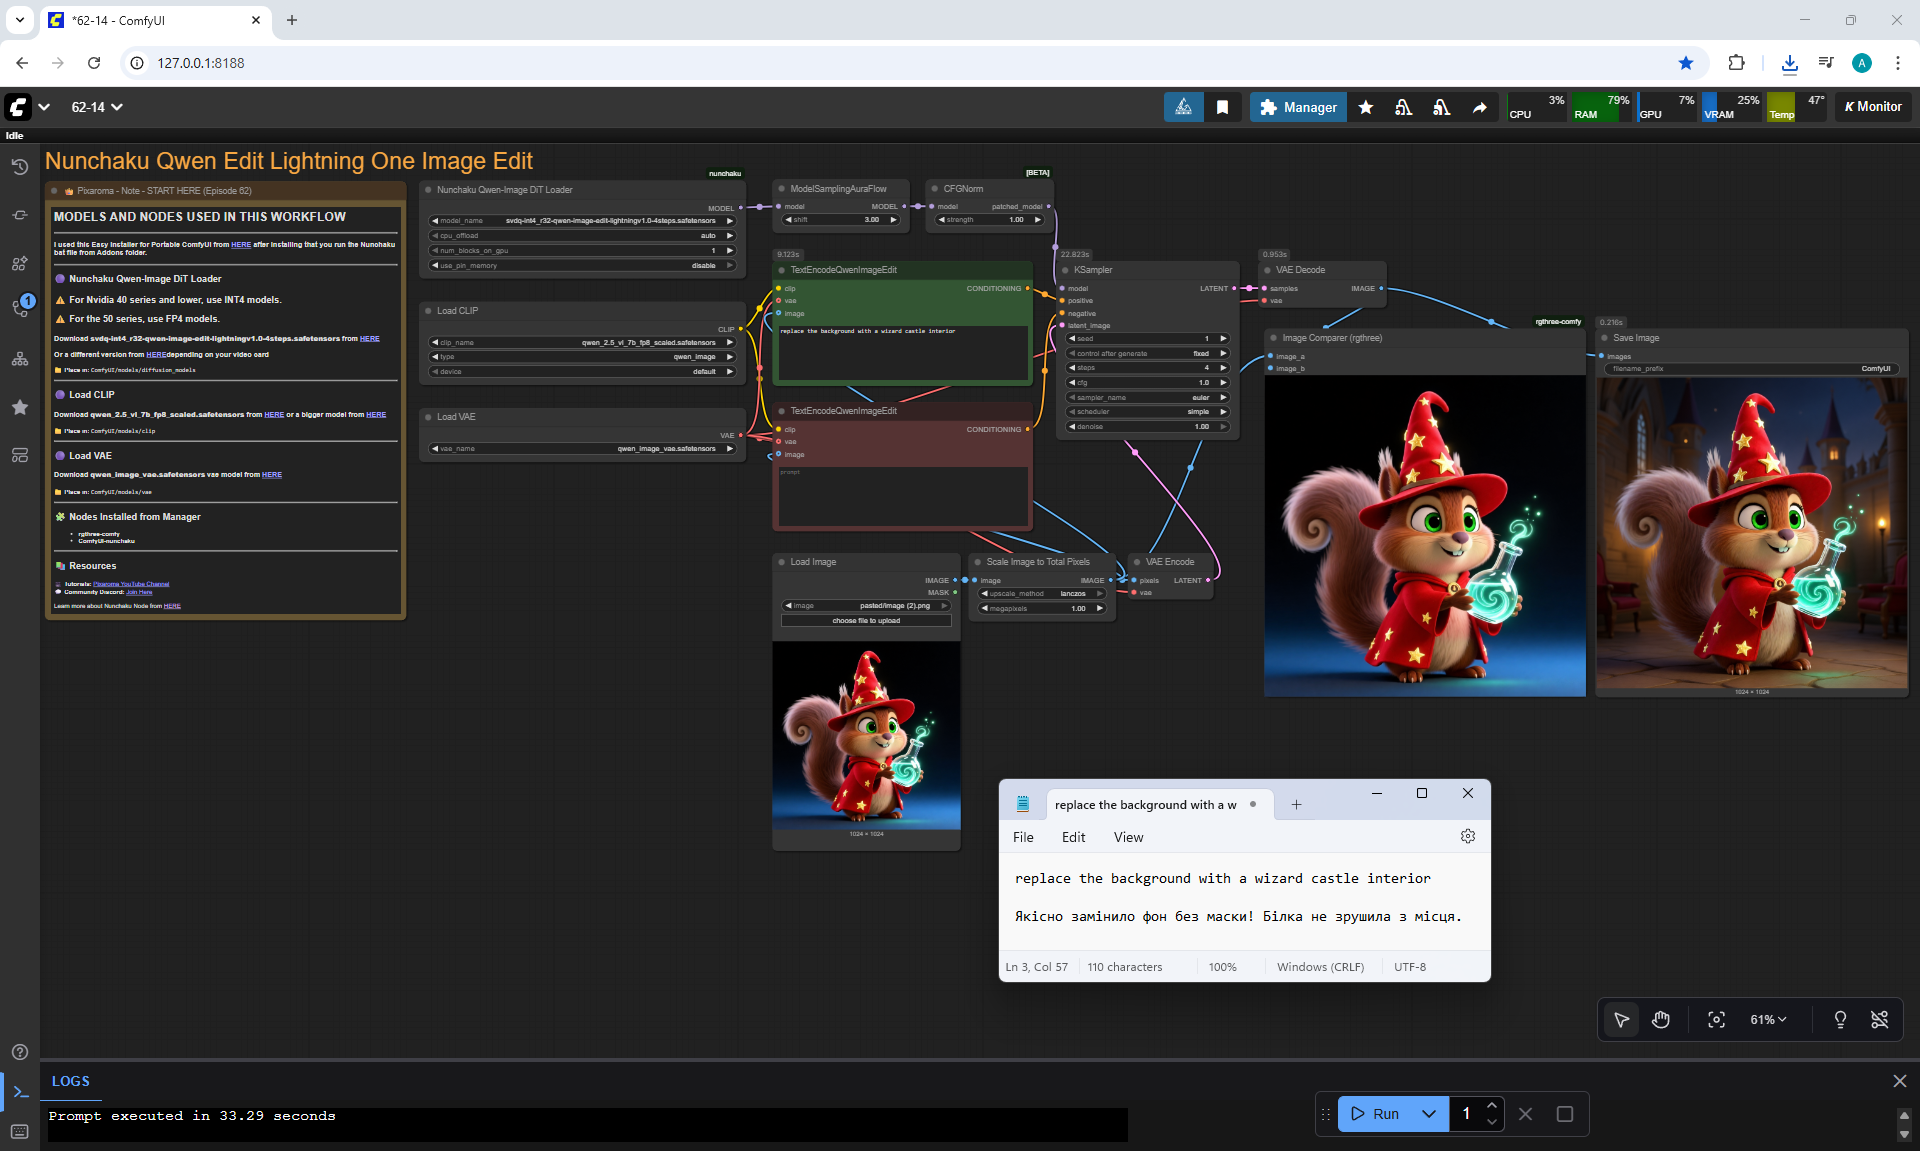Open queue history in left sidebar
1920x1151 pixels.
(x=19, y=166)
